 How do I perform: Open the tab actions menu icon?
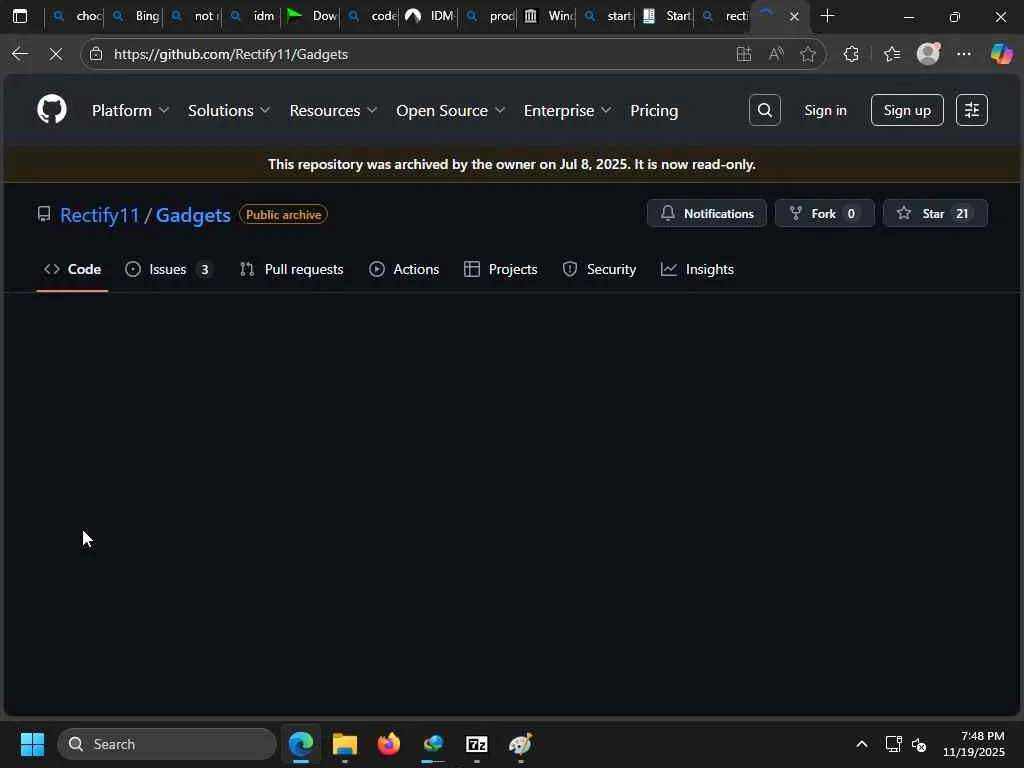point(20,16)
